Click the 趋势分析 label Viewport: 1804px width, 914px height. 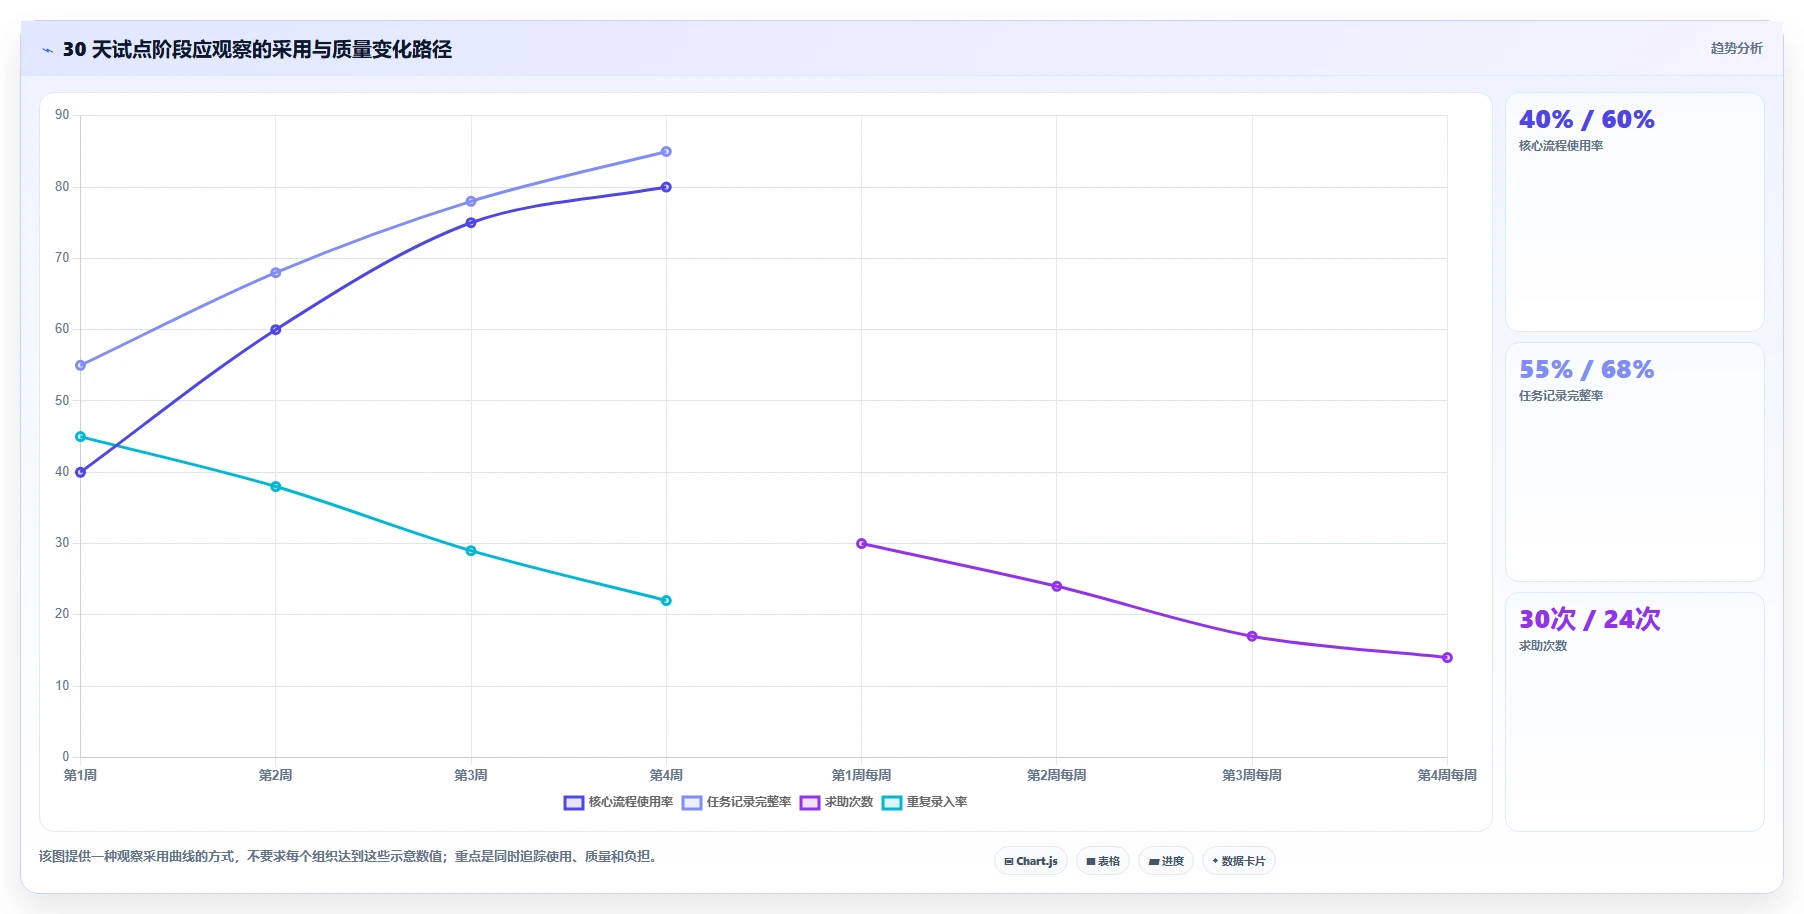point(1736,48)
